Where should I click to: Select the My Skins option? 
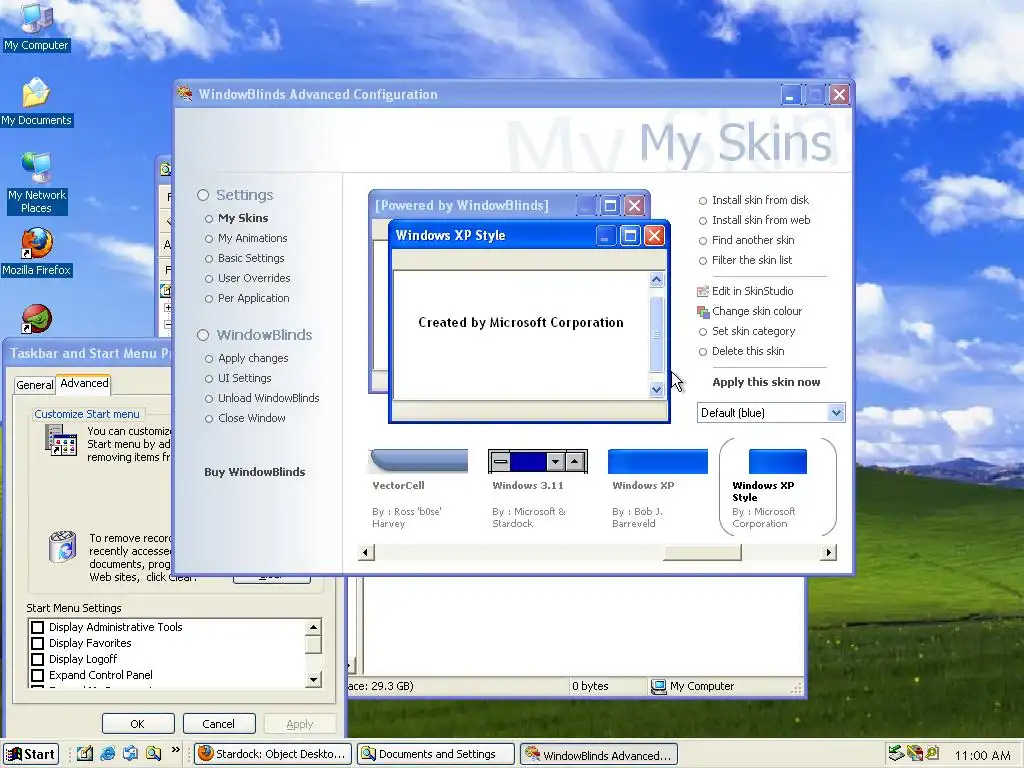point(236,218)
